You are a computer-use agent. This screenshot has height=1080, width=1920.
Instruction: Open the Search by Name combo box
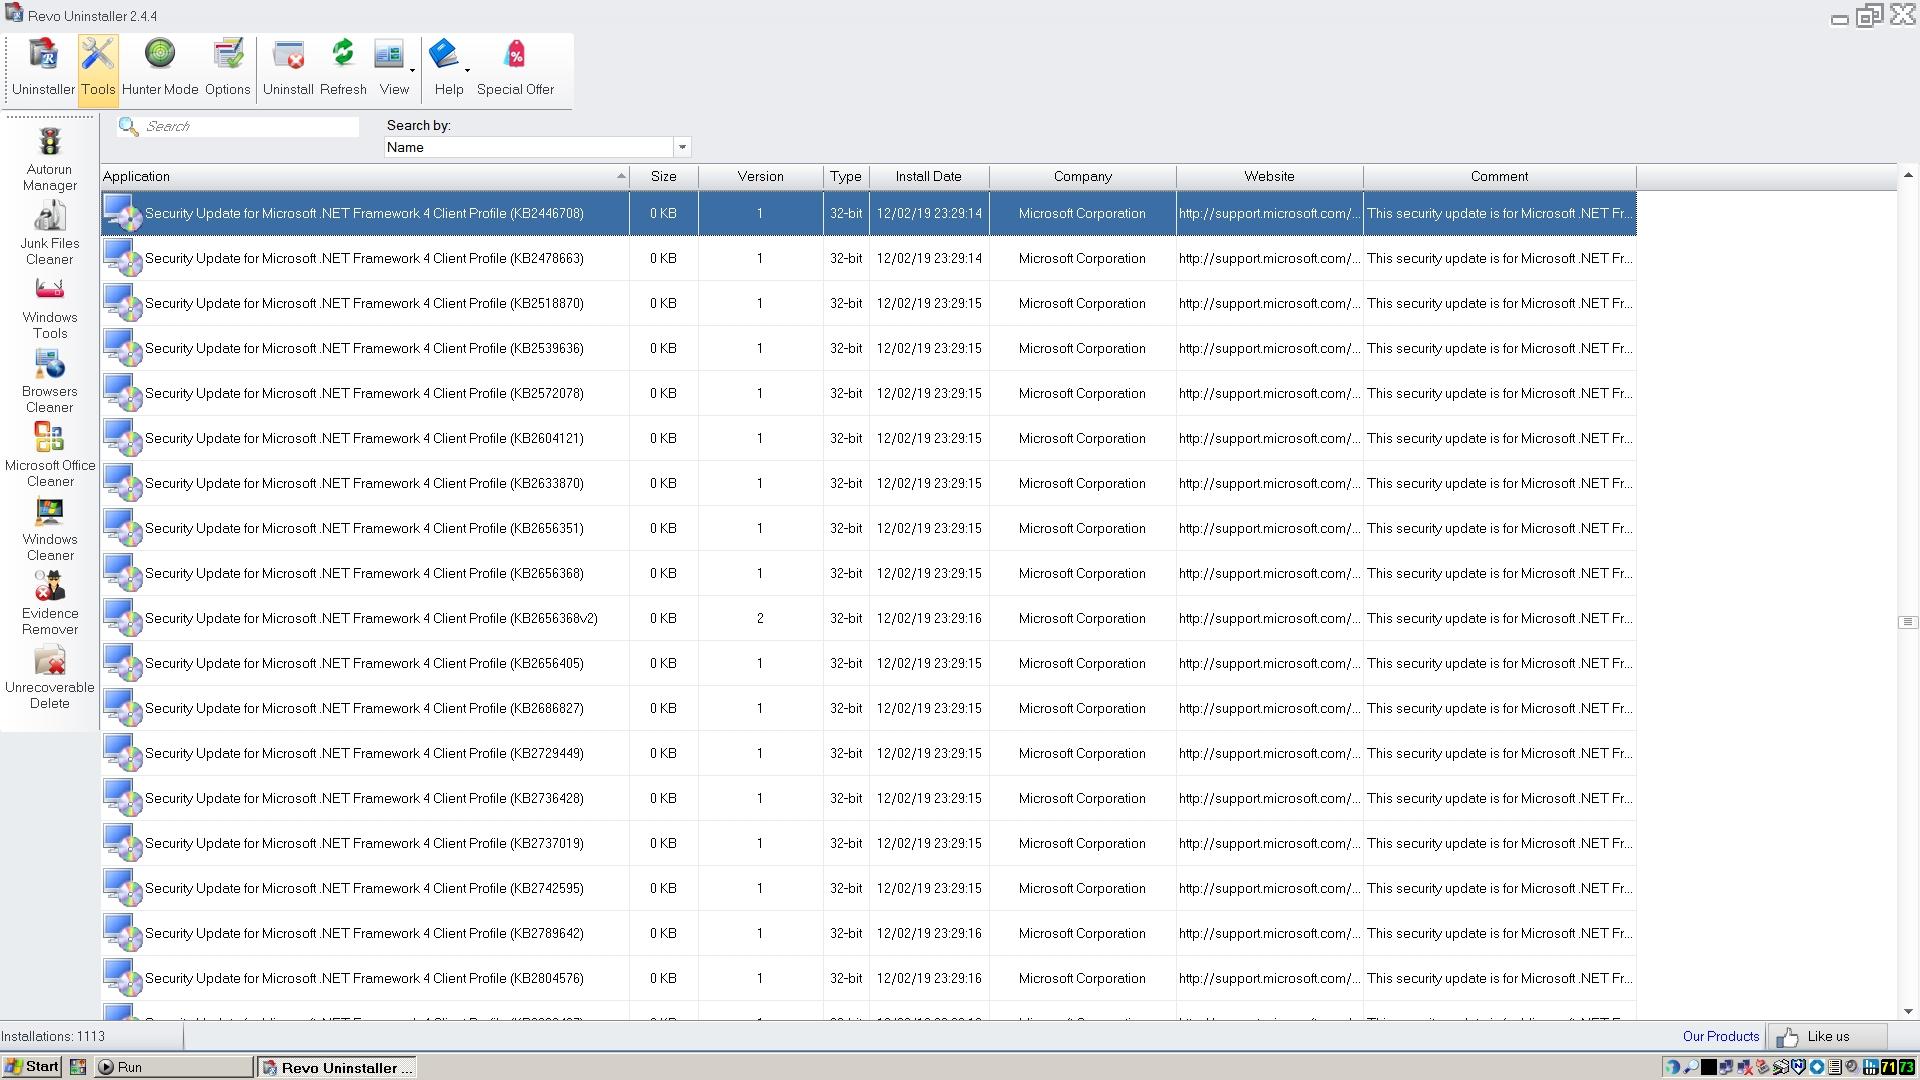(x=682, y=147)
